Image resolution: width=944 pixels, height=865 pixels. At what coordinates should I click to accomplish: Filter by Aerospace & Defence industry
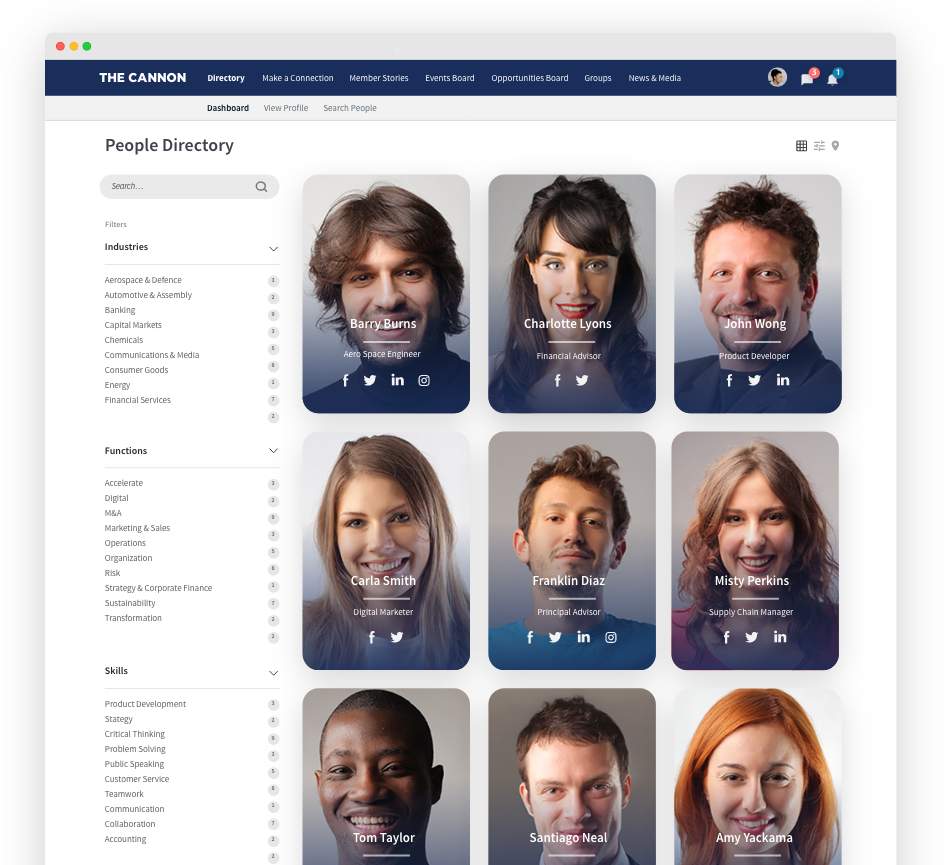pos(143,281)
